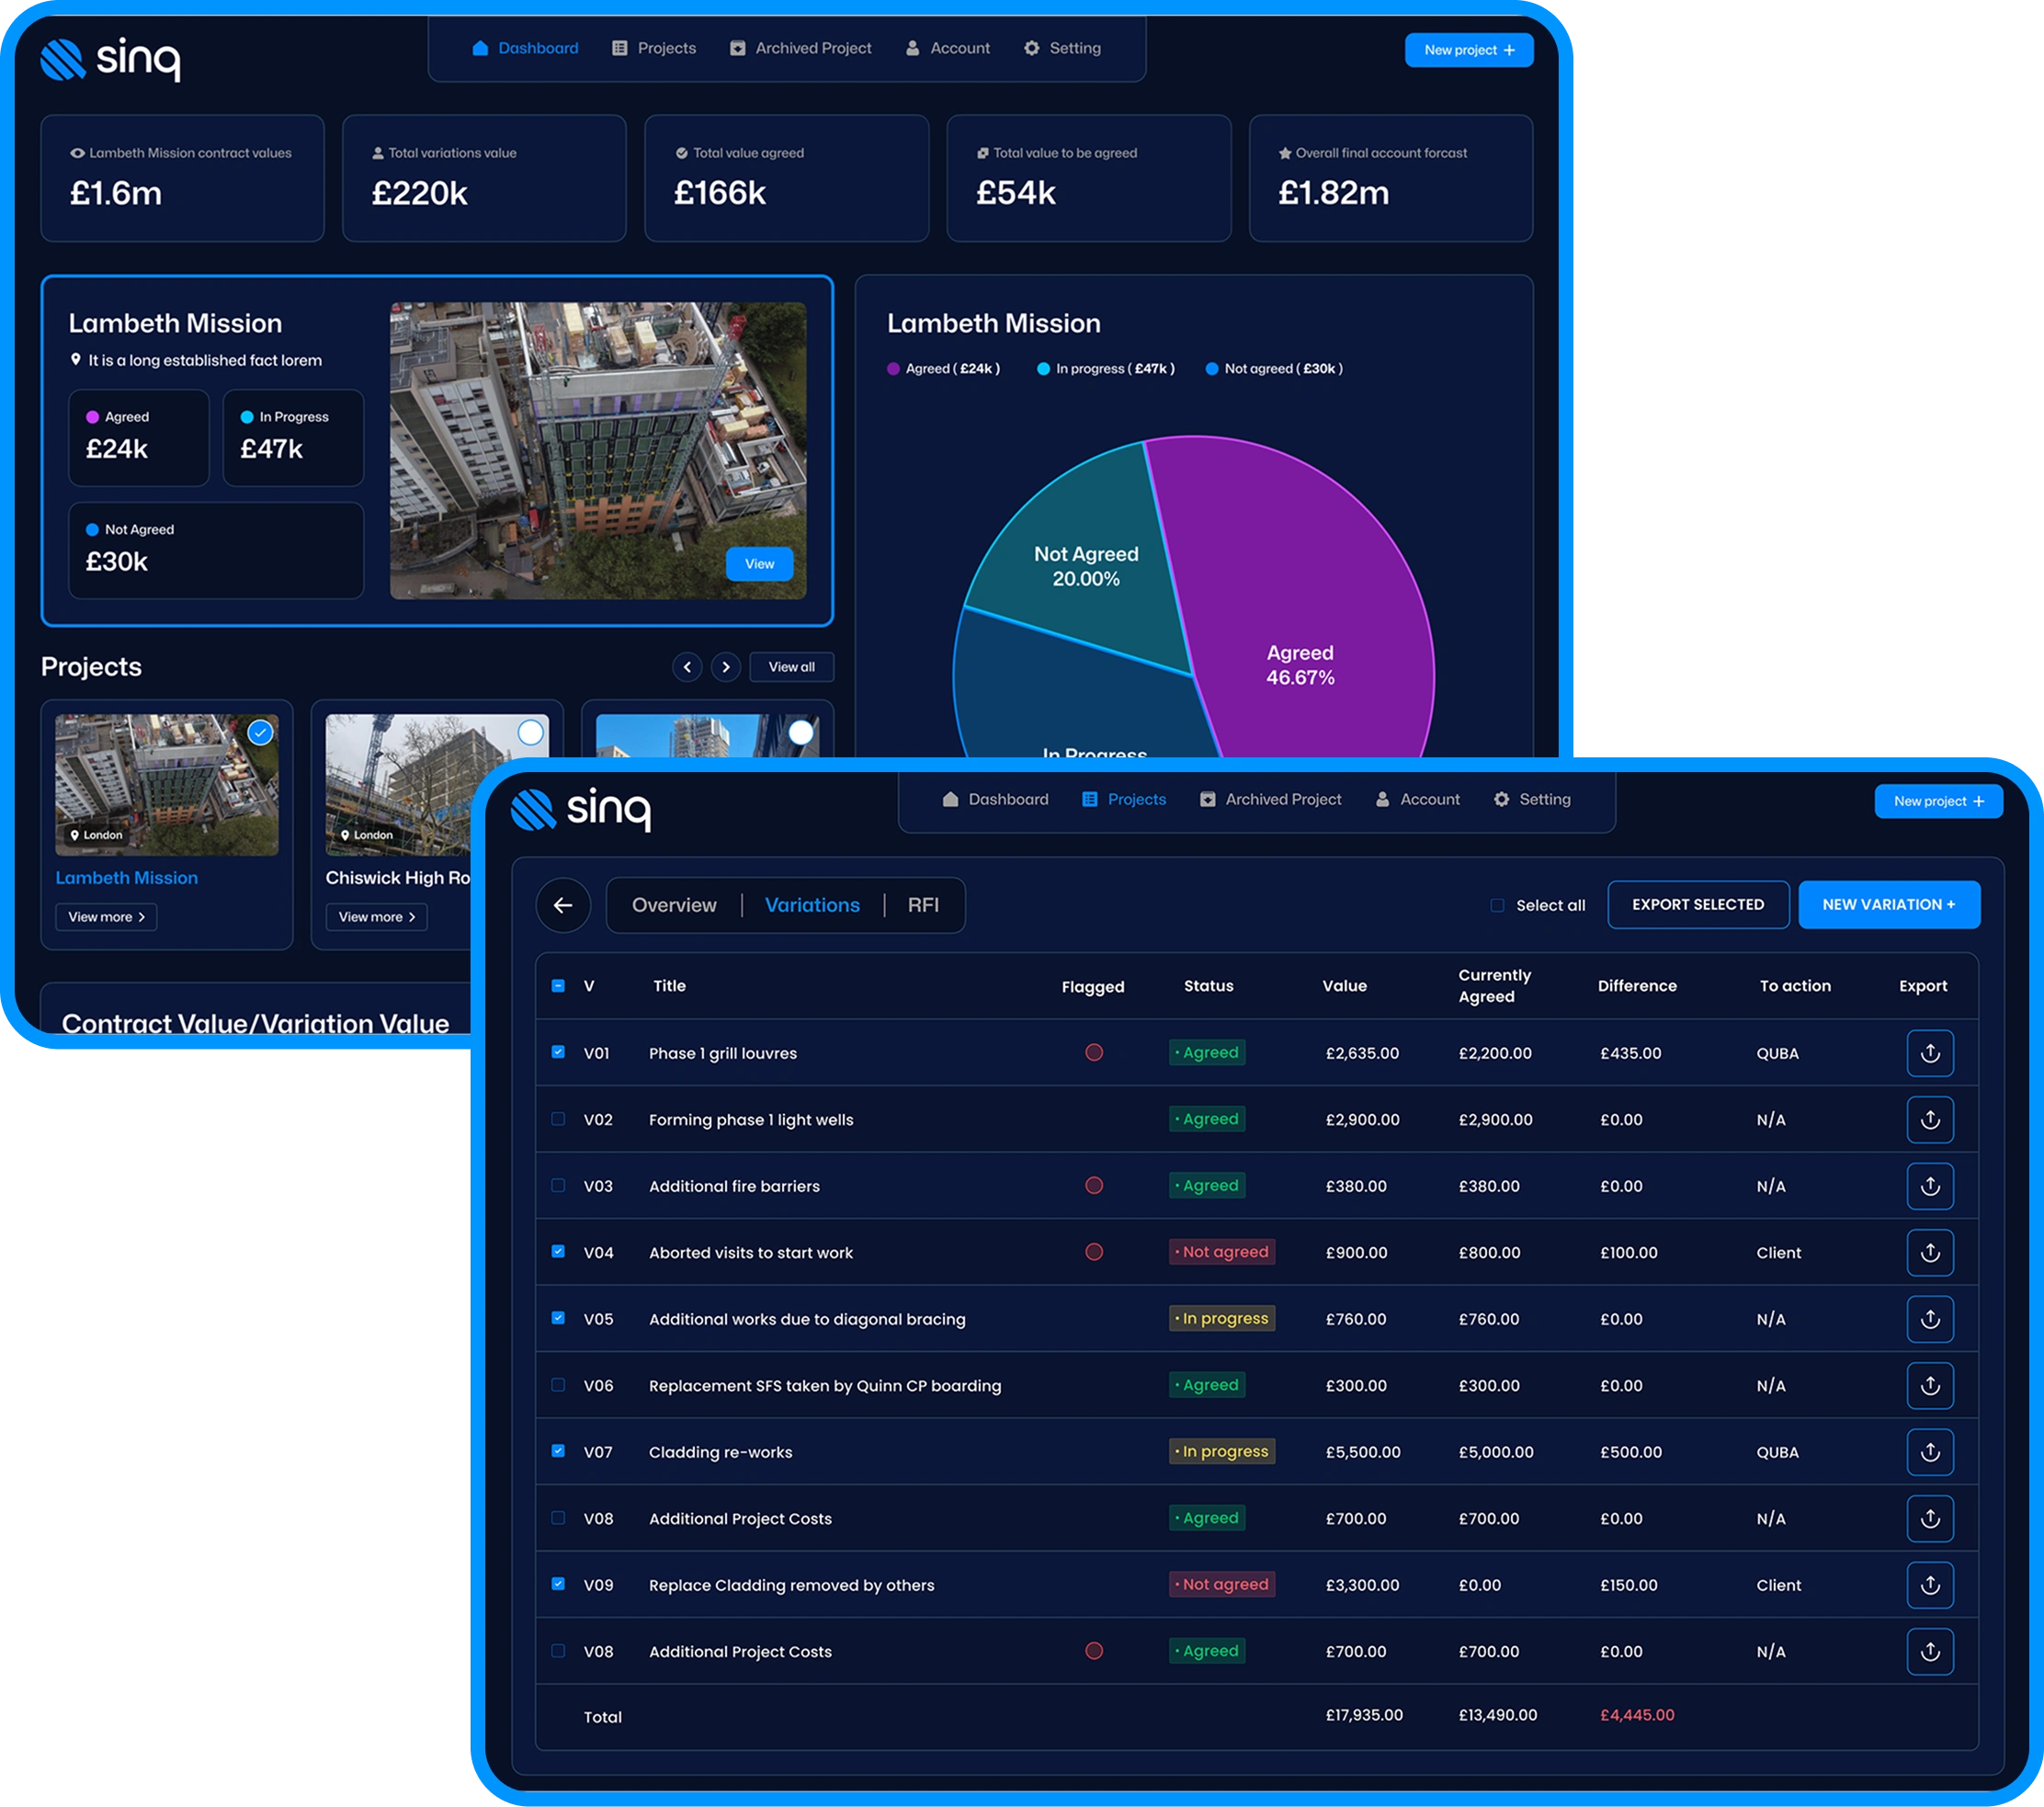Toggle the Select all checkbox
Image resolution: width=2044 pixels, height=1807 pixels.
[x=1497, y=905]
